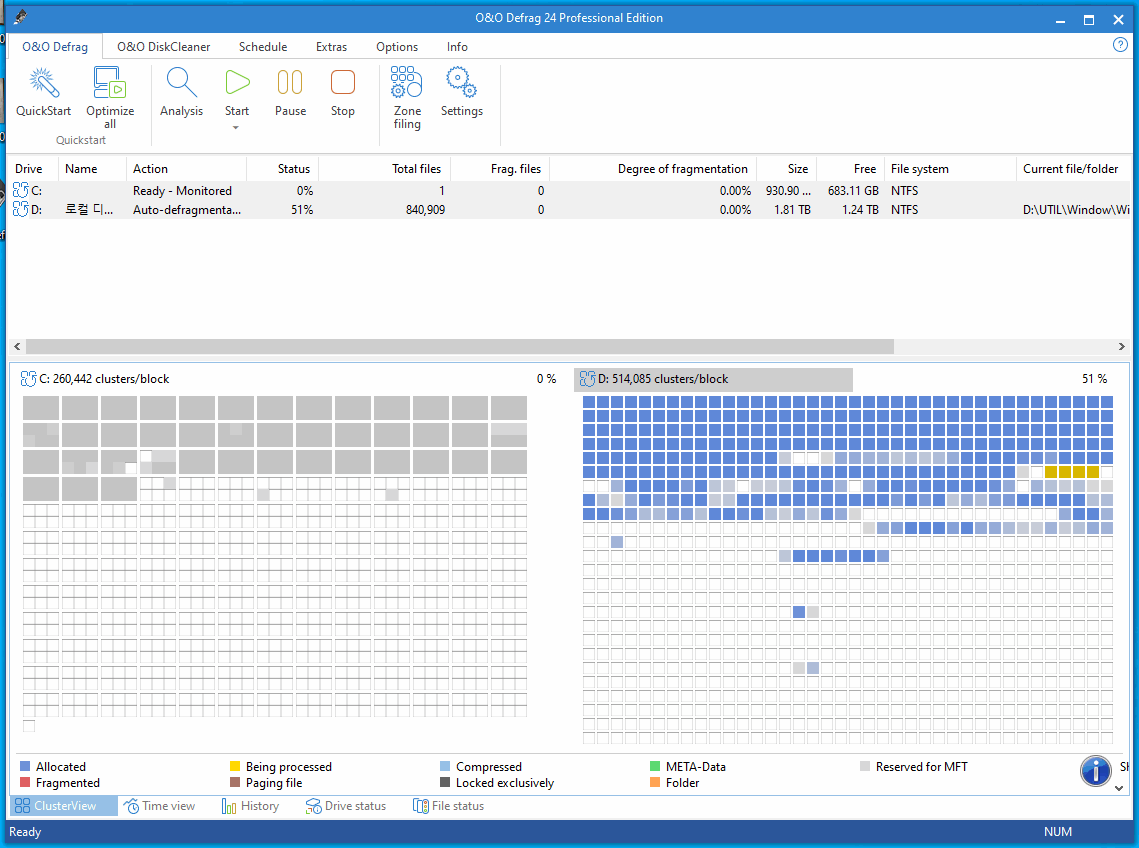Screen dimensions: 1139x848
Task: Click the QuickStart wand icon
Action: (x=43, y=84)
